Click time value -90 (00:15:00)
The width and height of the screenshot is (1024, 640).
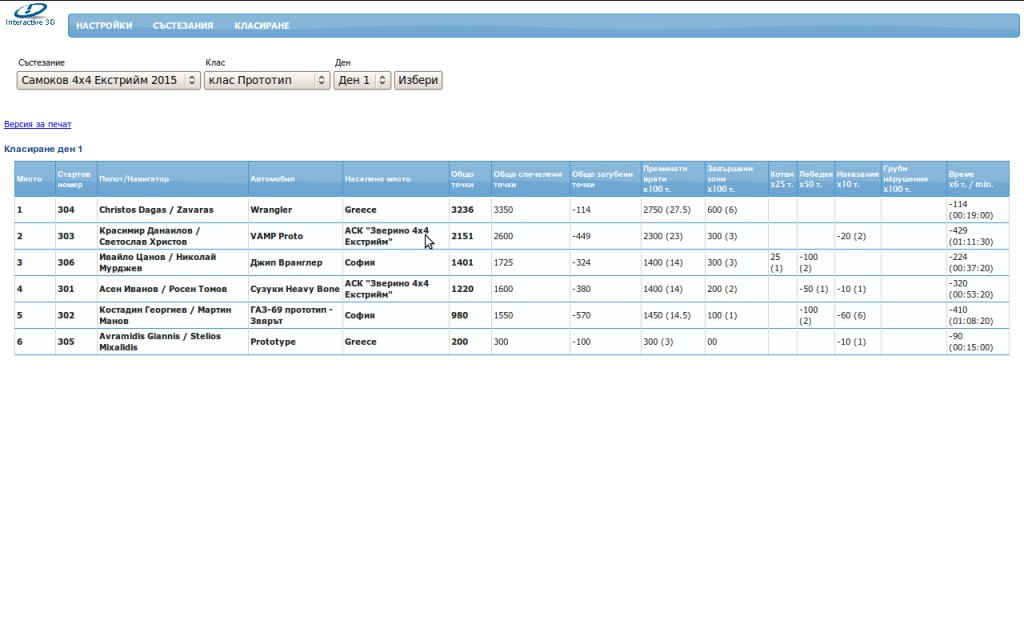tap(971, 342)
